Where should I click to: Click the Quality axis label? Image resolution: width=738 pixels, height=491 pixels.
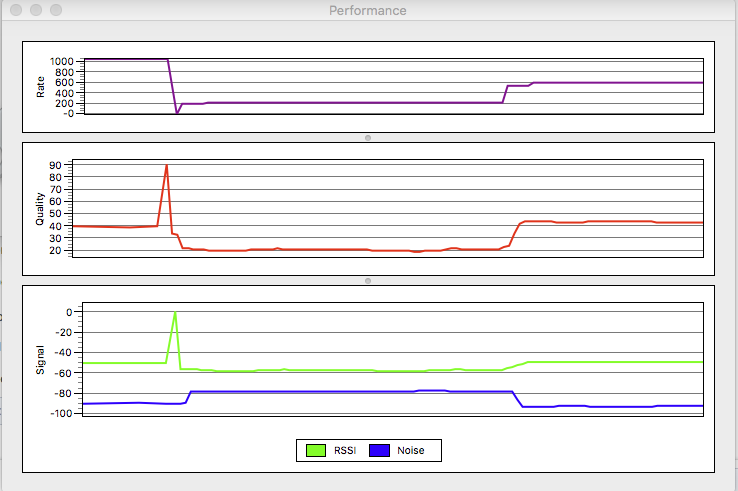40,209
